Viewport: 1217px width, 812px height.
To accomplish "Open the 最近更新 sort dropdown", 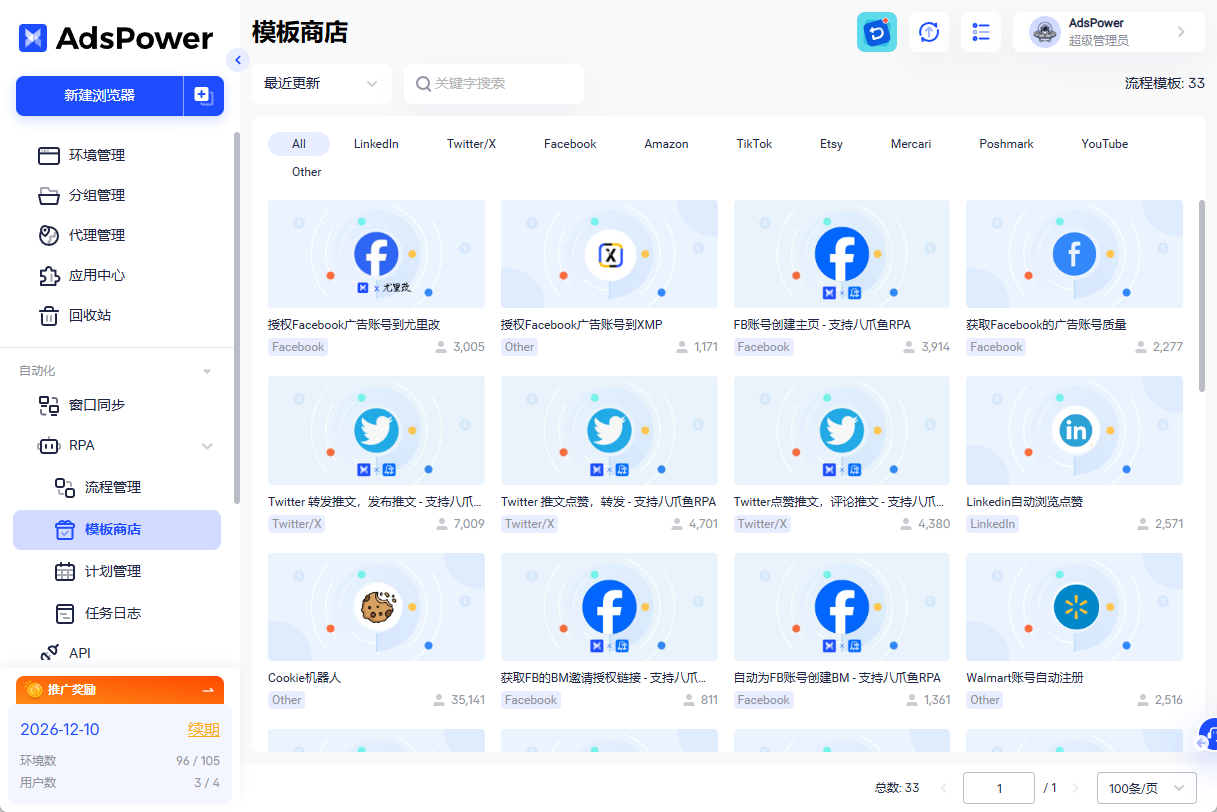I will (321, 84).
